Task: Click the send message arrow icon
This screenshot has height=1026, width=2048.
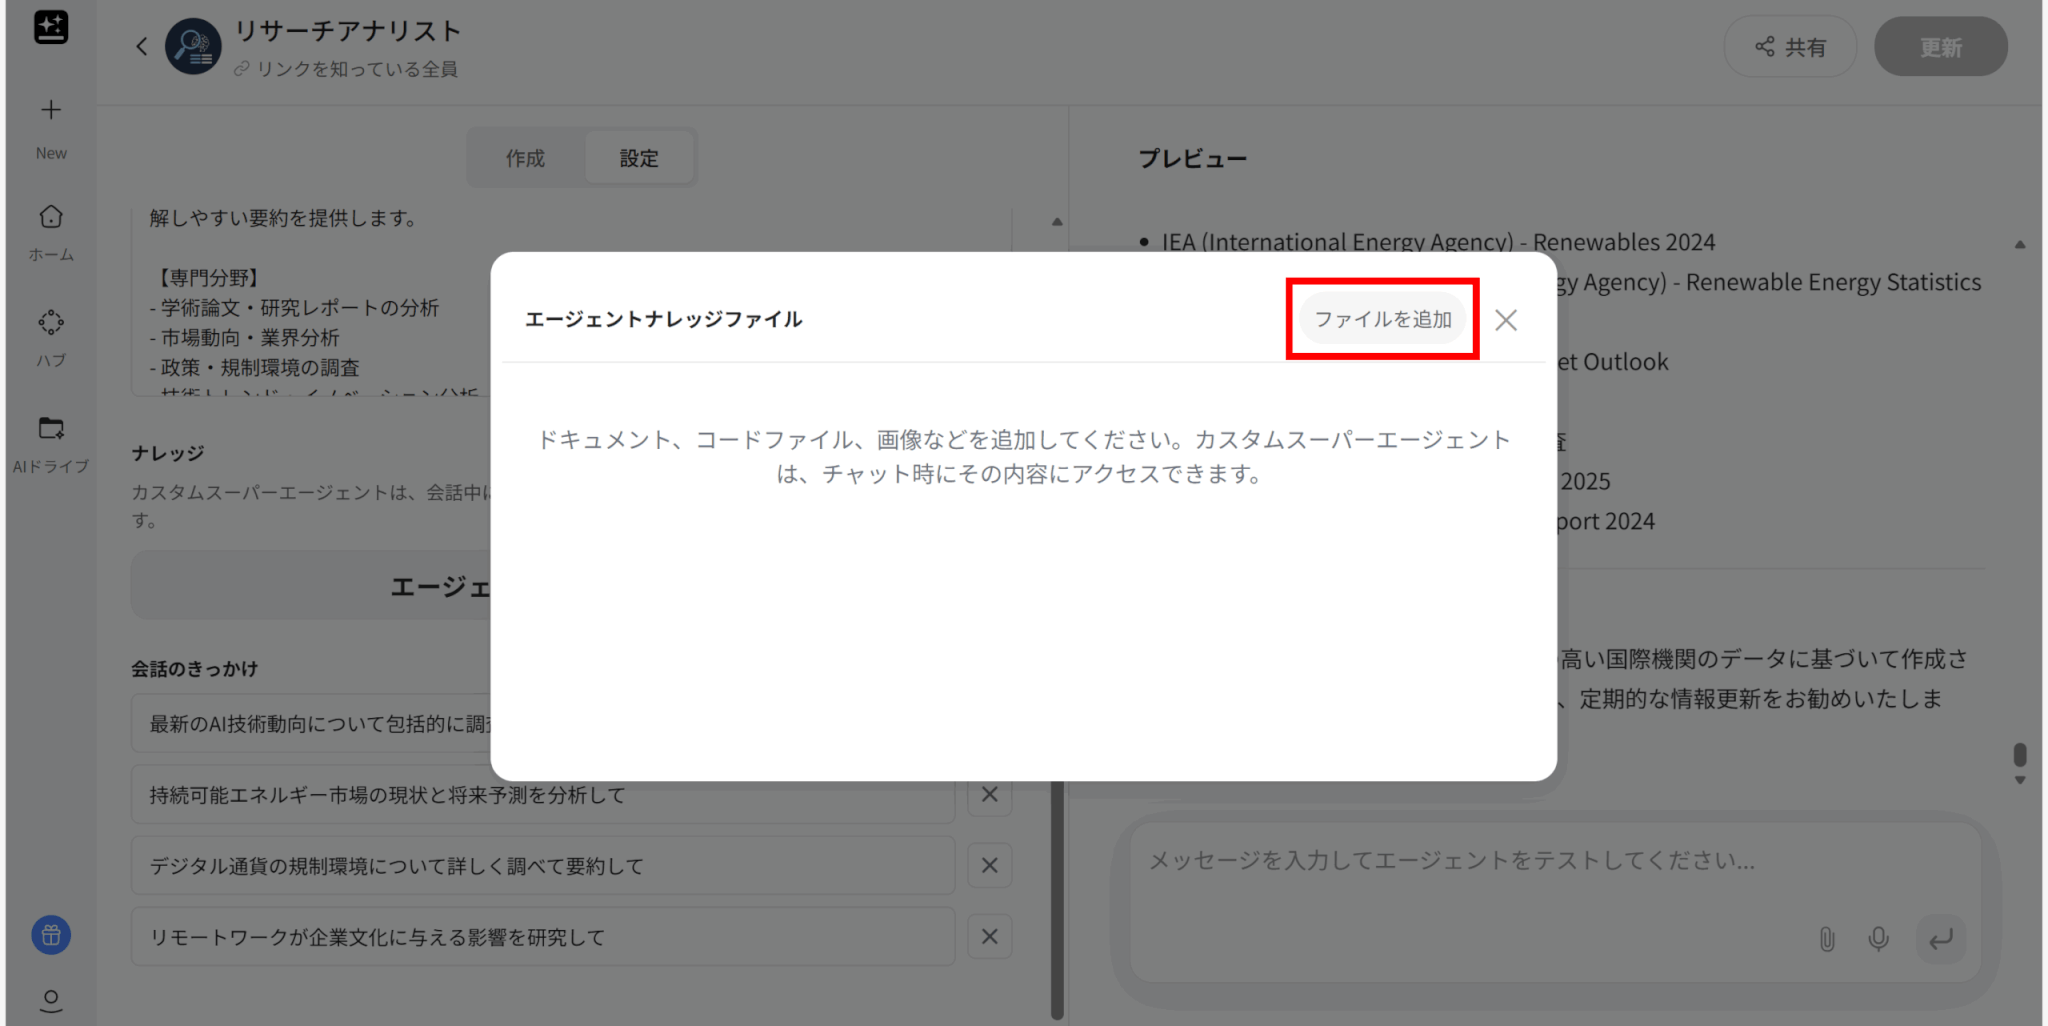Action: pyautogui.click(x=1940, y=939)
